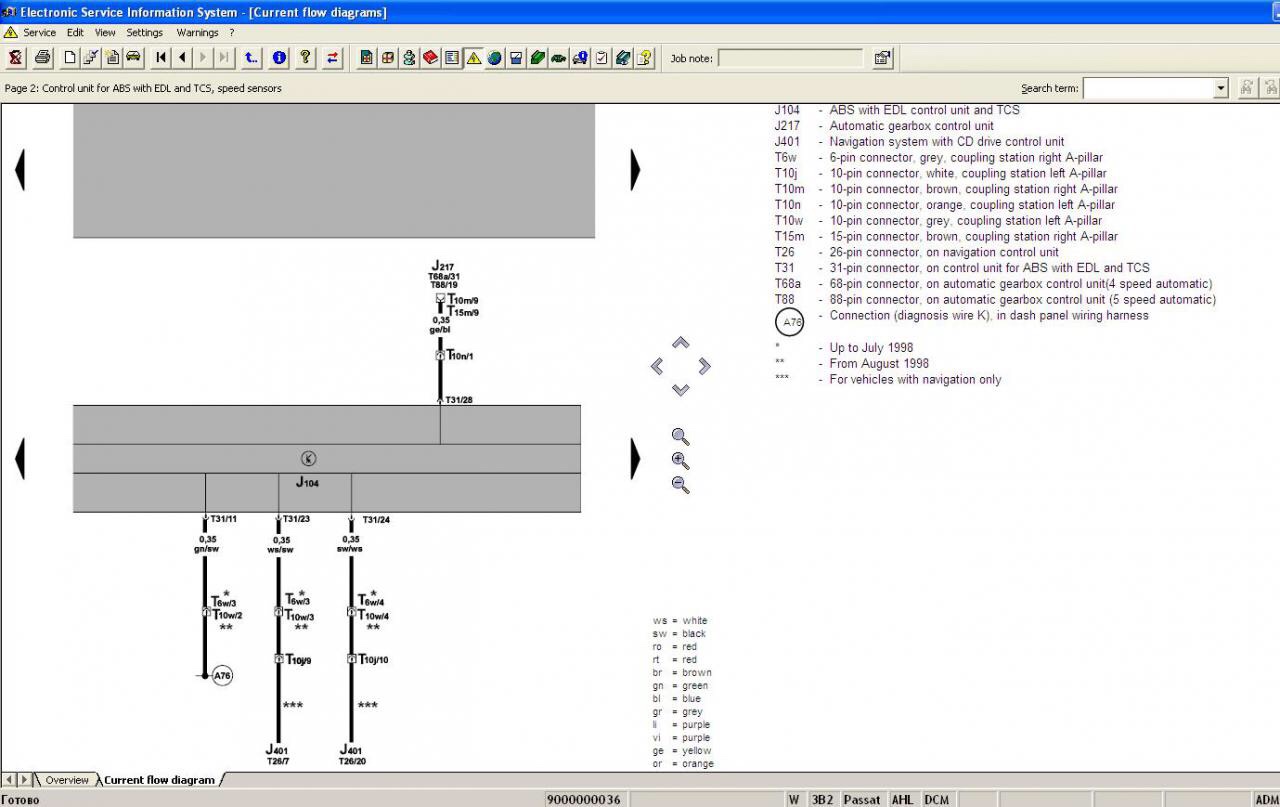Open the ? help menu
This screenshot has height=807, width=1280.
click(231, 33)
